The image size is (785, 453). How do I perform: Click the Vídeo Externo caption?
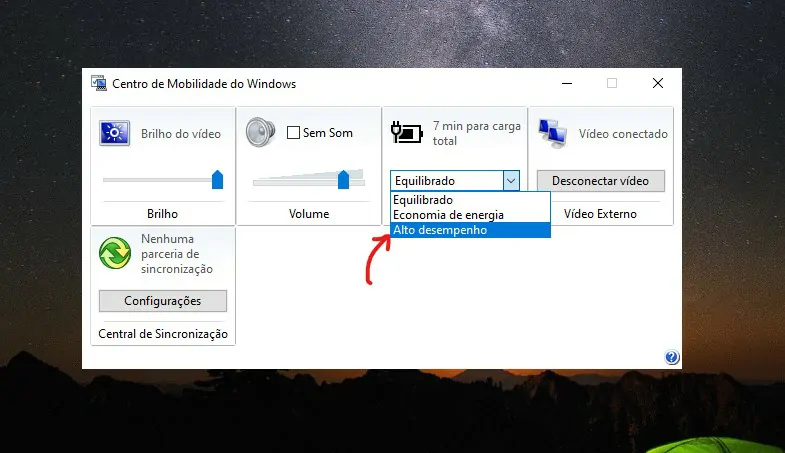(x=600, y=214)
